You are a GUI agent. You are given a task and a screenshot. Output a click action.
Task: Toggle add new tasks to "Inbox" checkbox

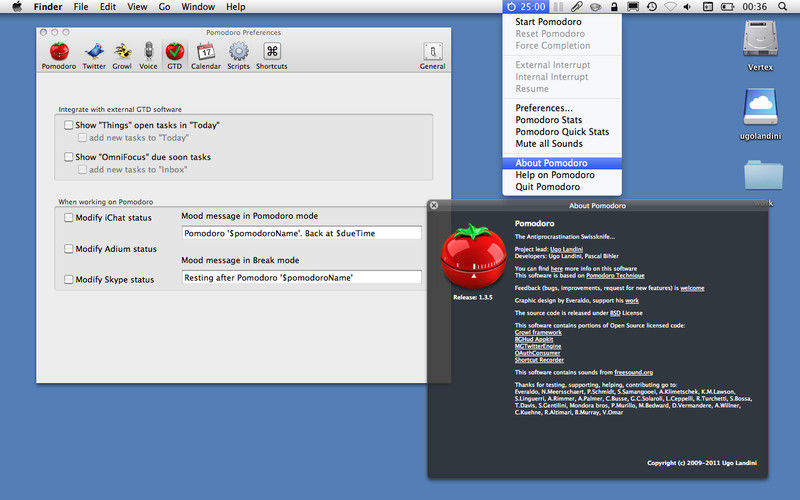coord(82,169)
